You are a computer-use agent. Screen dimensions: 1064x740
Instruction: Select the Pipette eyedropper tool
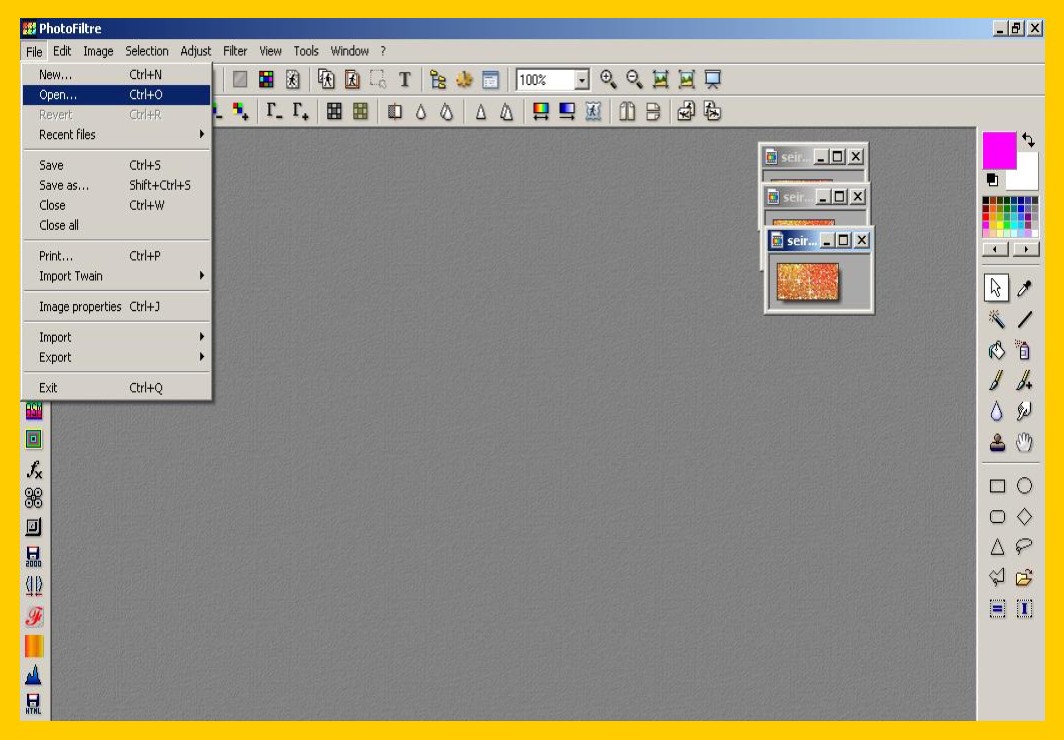coord(1024,289)
